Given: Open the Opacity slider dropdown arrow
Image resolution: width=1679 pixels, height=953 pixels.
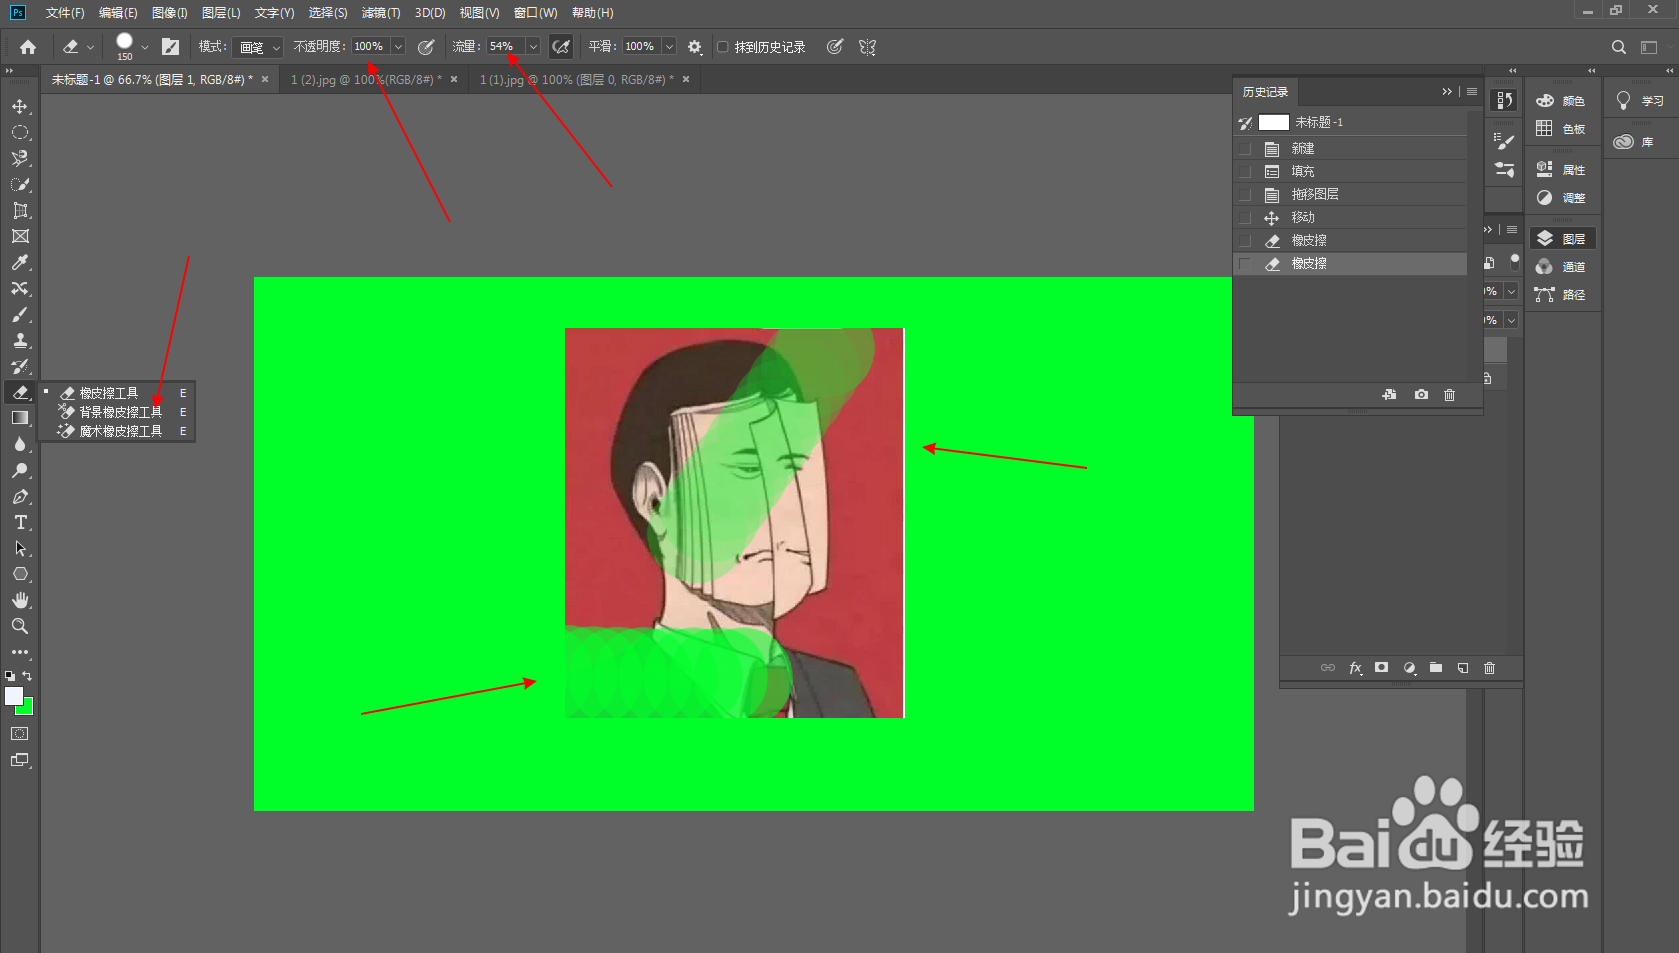Looking at the screenshot, I should [398, 47].
